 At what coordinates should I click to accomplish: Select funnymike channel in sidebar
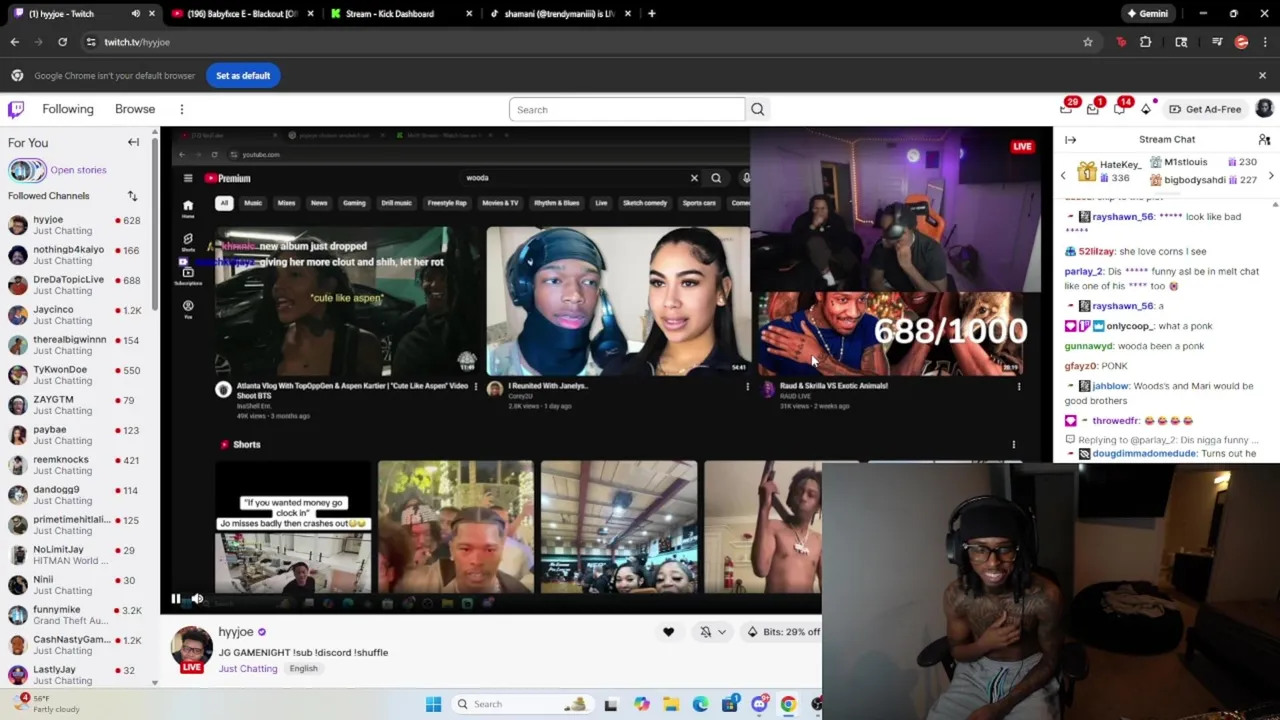[78, 615]
